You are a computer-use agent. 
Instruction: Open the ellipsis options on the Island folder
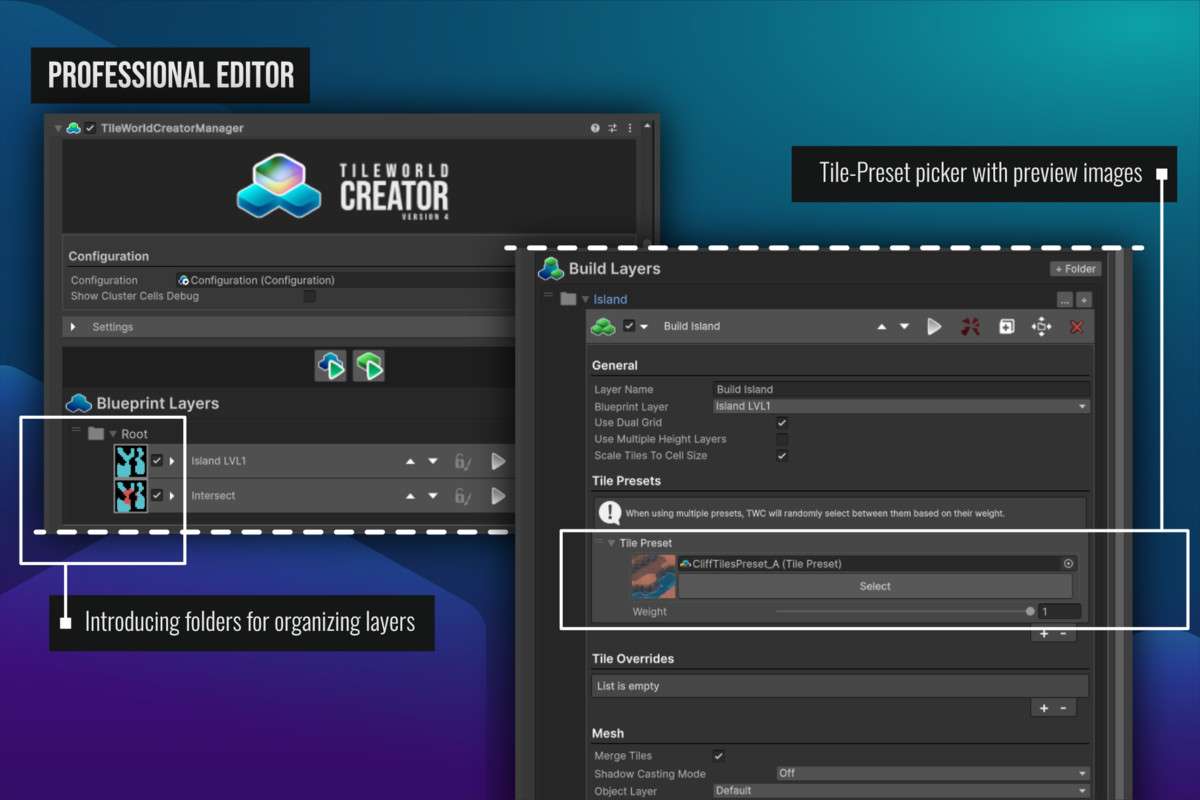(x=1065, y=299)
